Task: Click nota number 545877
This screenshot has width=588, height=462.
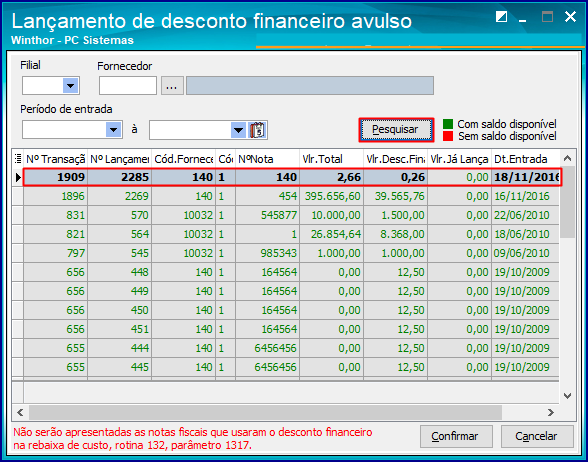Action: [x=267, y=215]
